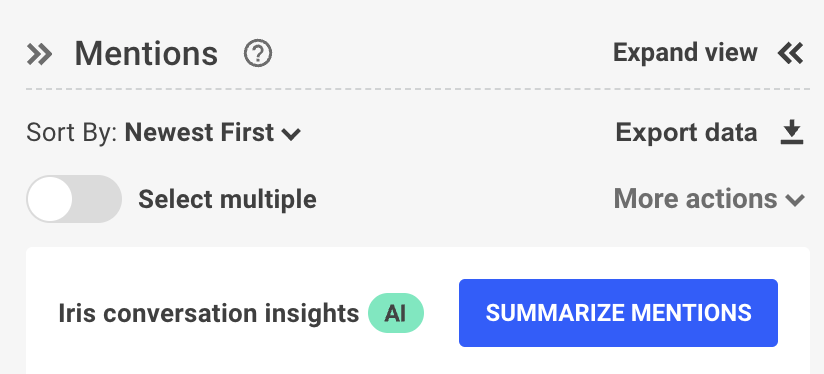
Task: Open the More actions dropdown
Action: pyautogui.click(x=709, y=199)
